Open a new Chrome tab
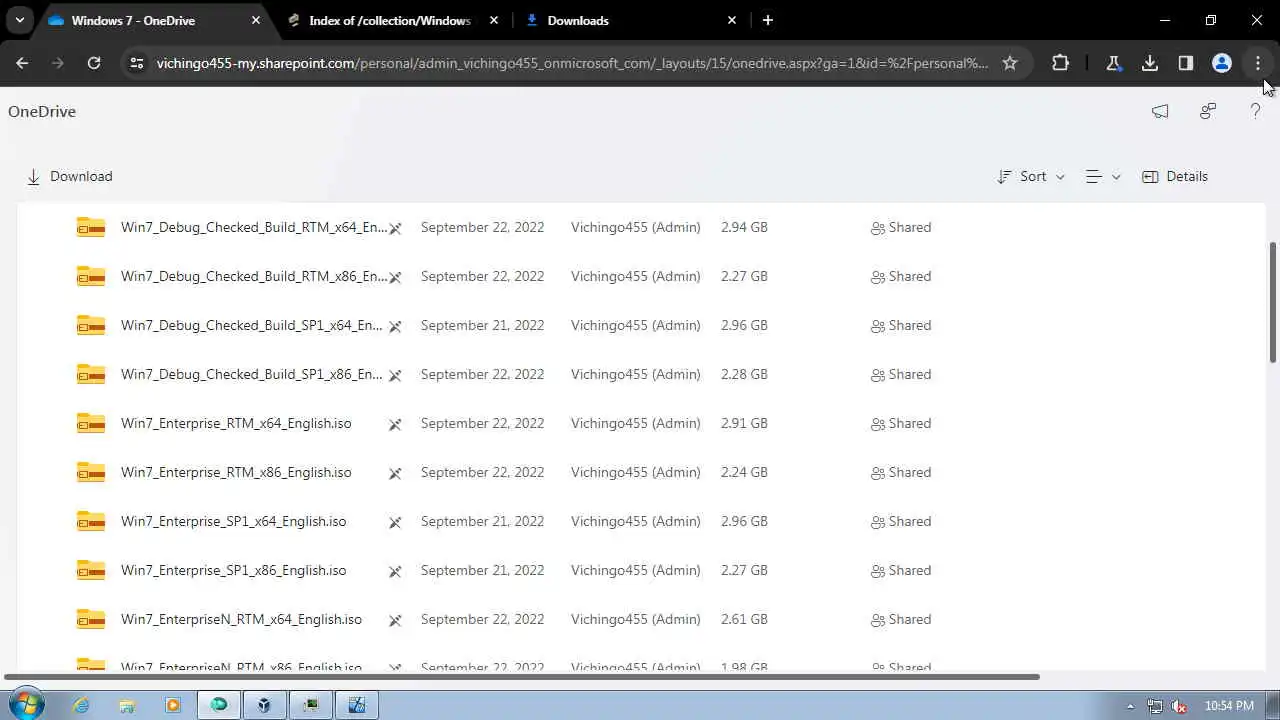This screenshot has width=1280, height=720. [768, 20]
